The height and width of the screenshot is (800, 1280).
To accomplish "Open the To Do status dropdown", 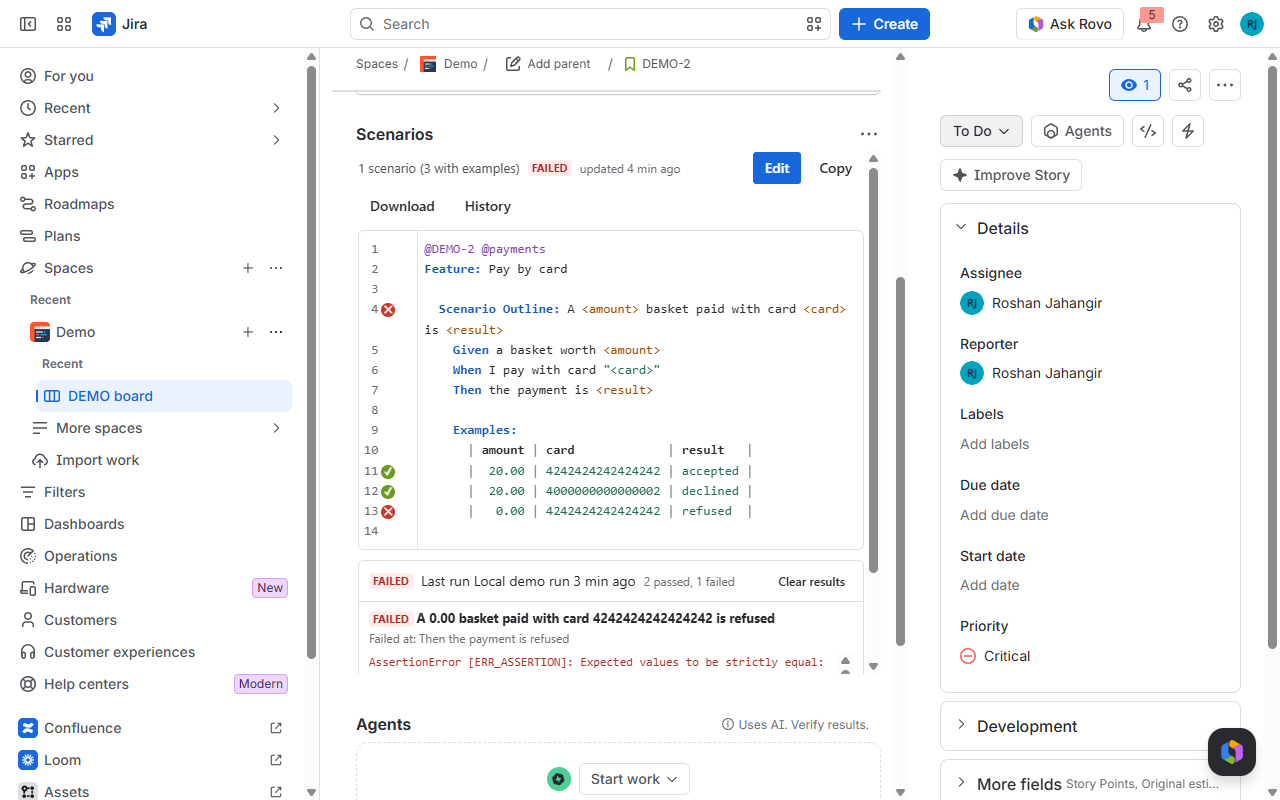I will [x=981, y=131].
